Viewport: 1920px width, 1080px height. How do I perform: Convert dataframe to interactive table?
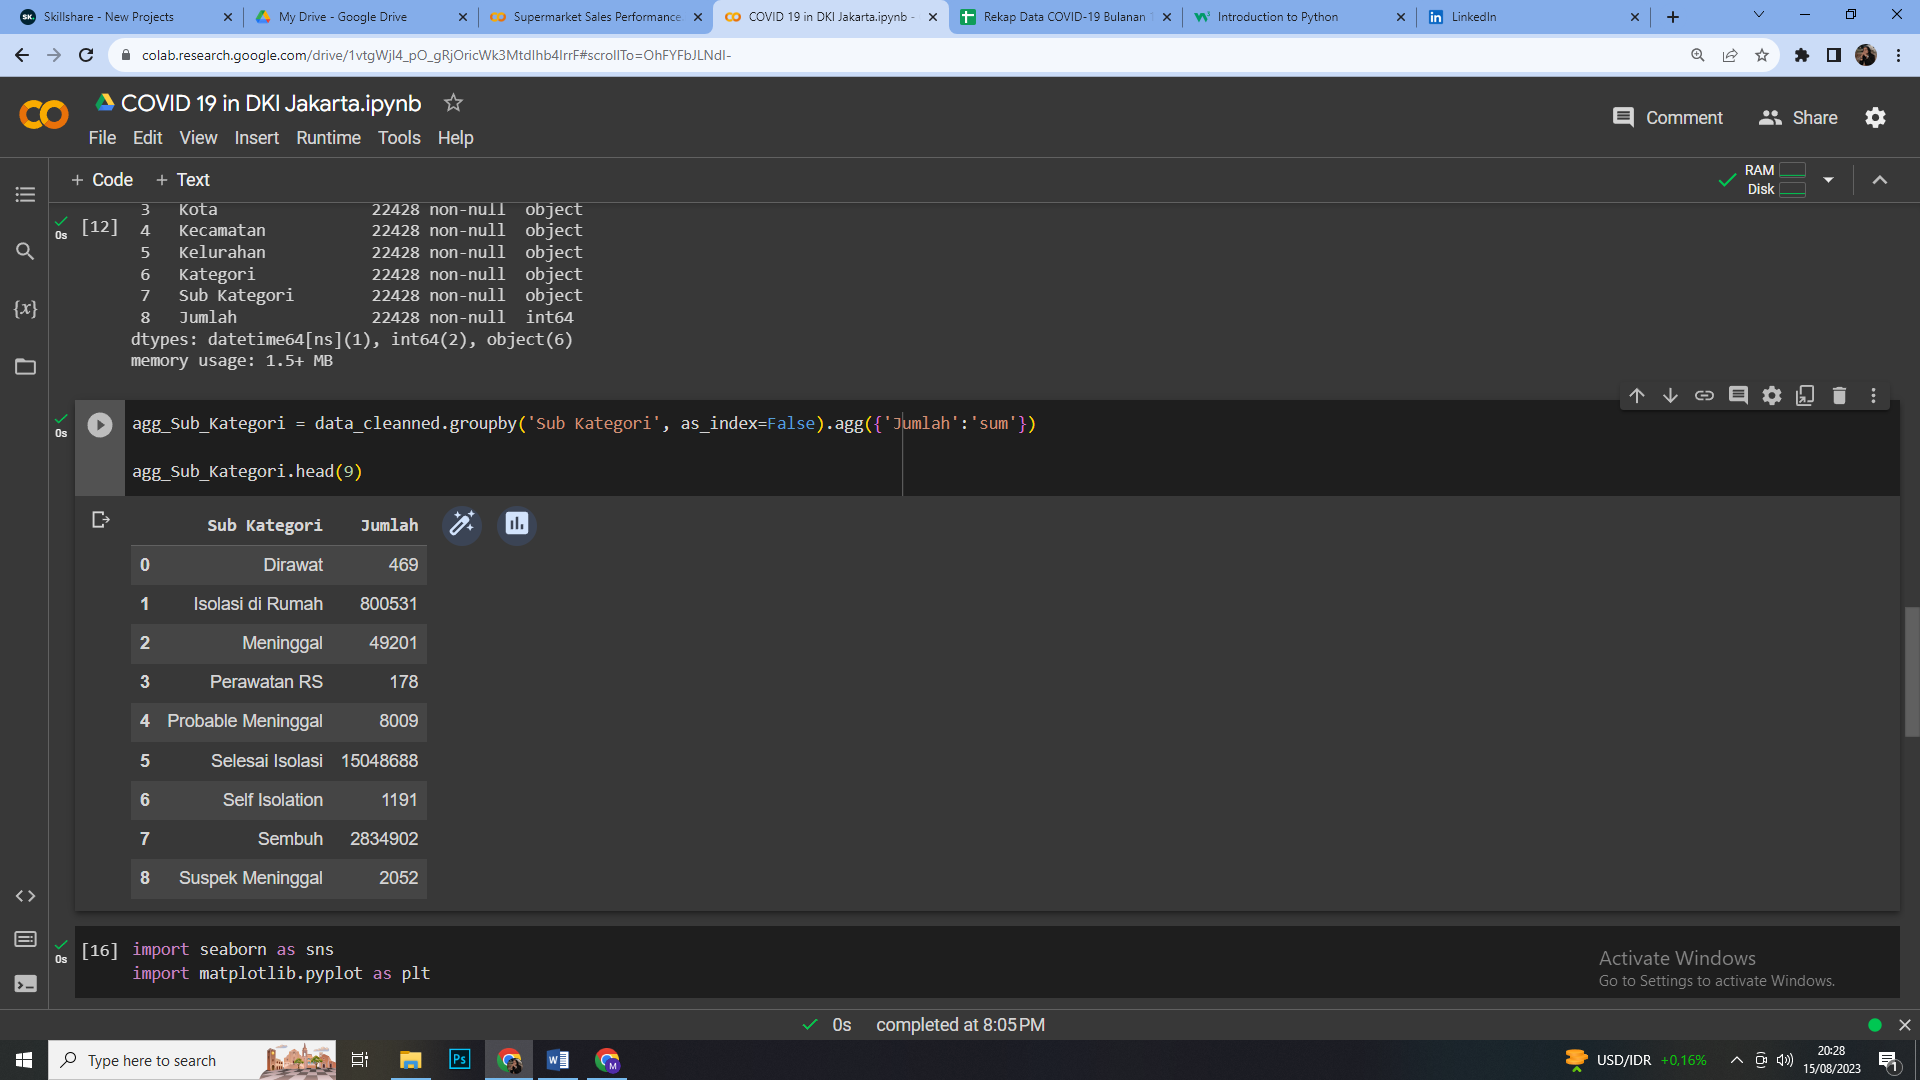point(462,524)
